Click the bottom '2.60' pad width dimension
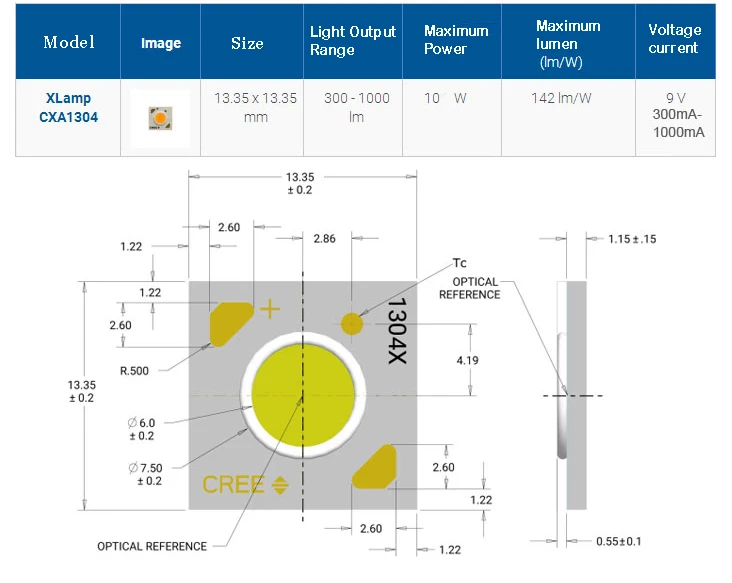This screenshot has width=732, height=583. [x=371, y=529]
